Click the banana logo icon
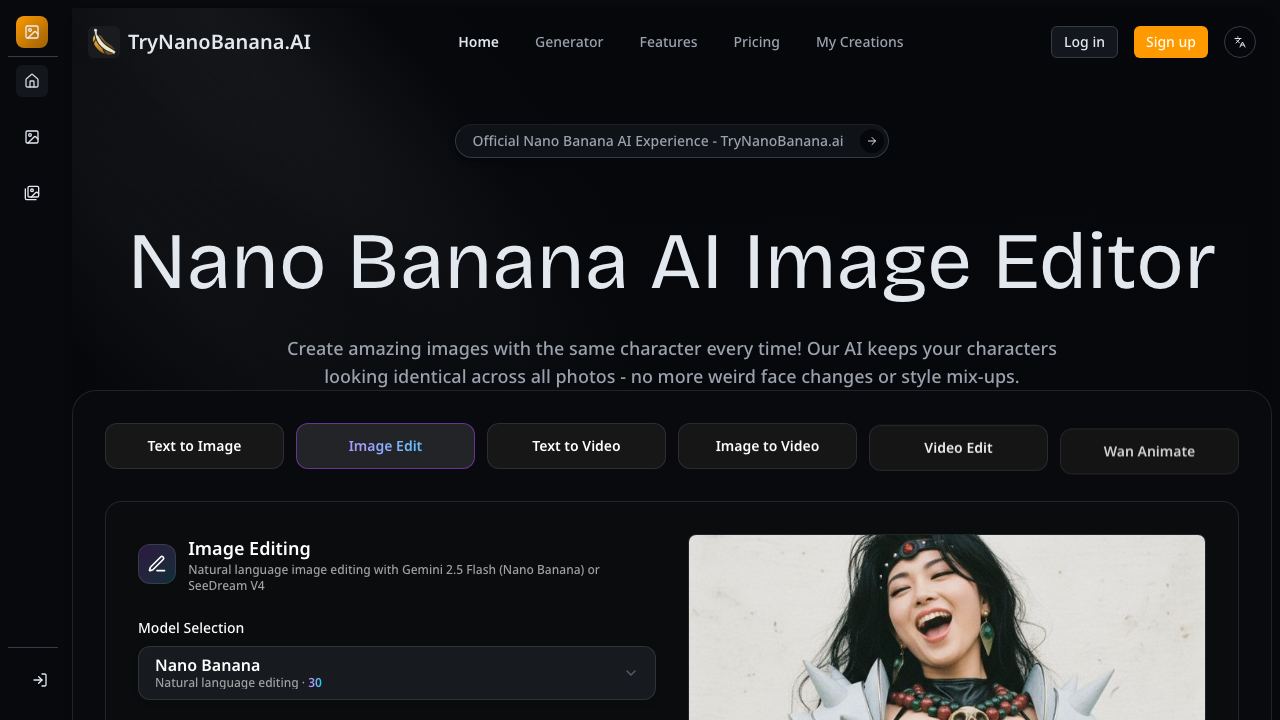 click(104, 42)
